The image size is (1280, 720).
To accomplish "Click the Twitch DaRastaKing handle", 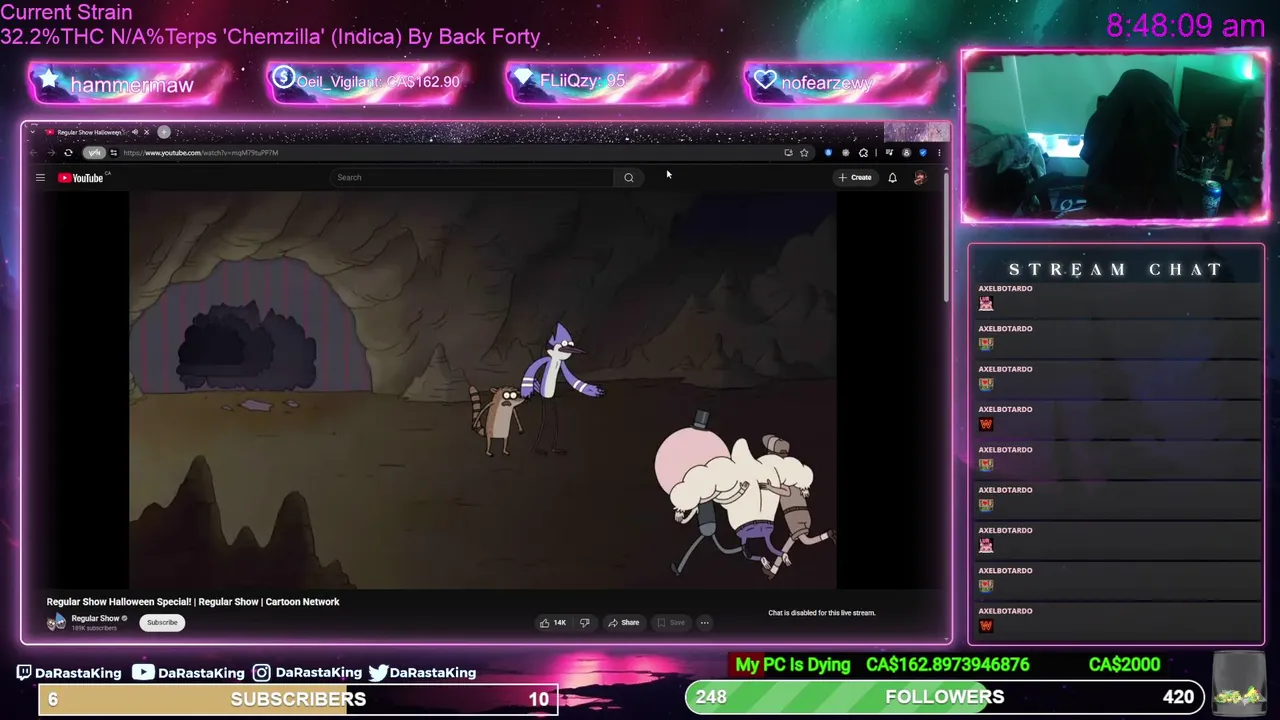I will (x=68, y=673).
